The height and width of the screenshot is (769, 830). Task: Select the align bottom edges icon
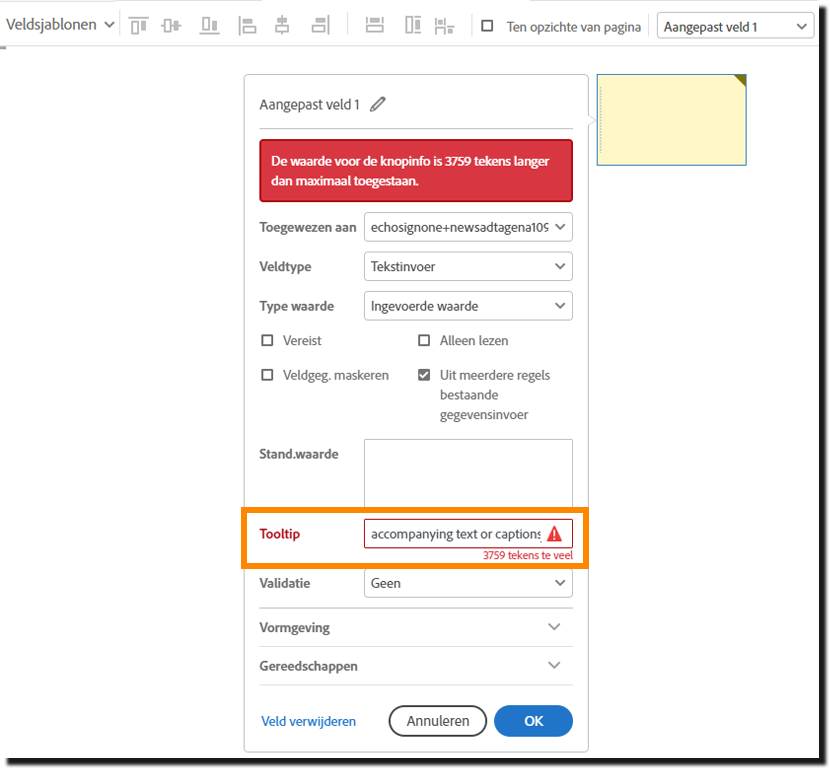tap(209, 24)
